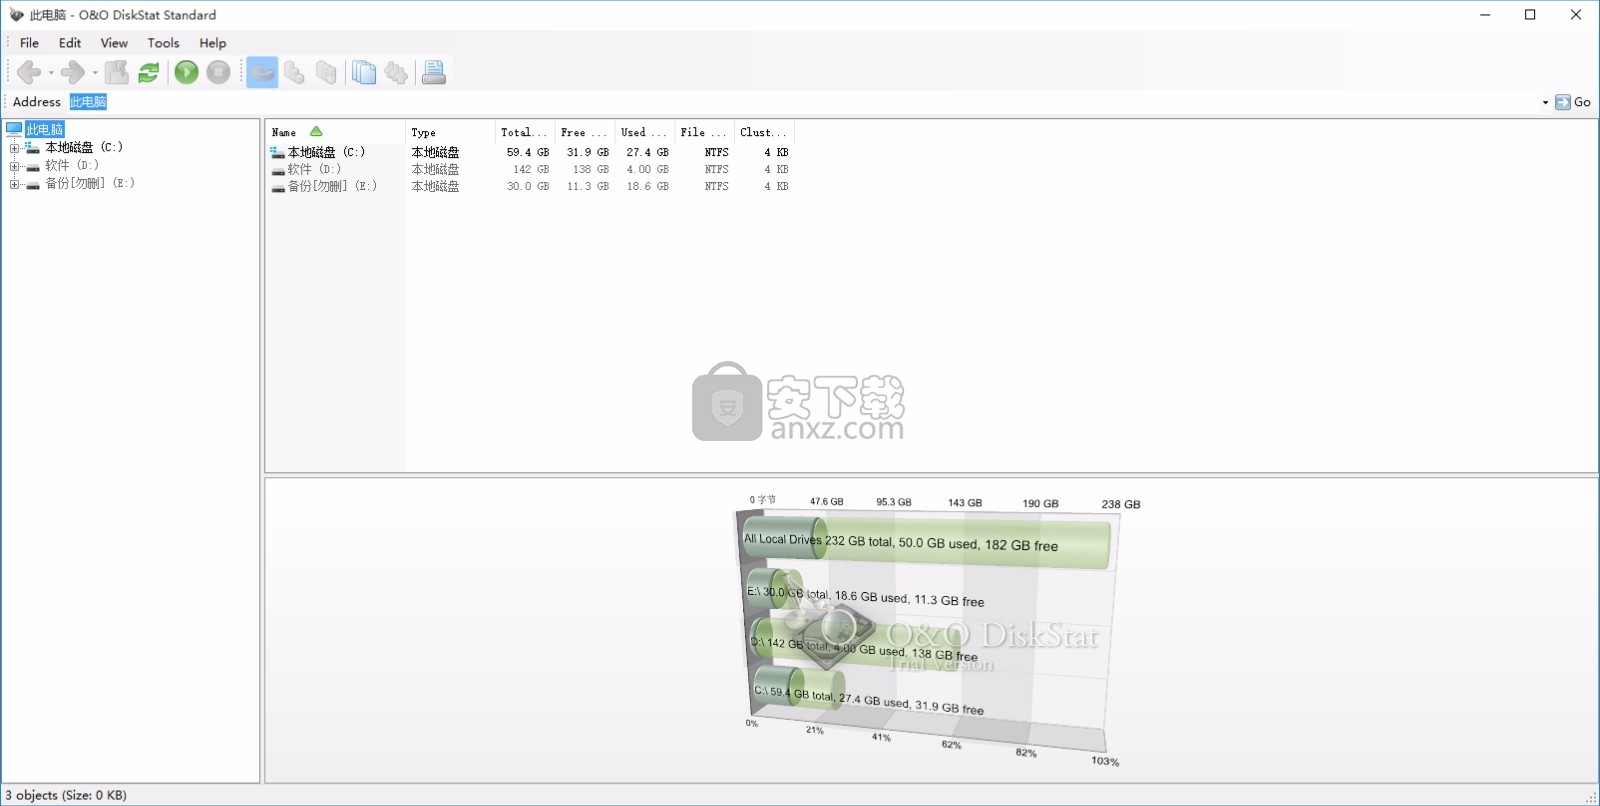Open the Forward history dropdown arrow
The image size is (1600, 806).
95,72
